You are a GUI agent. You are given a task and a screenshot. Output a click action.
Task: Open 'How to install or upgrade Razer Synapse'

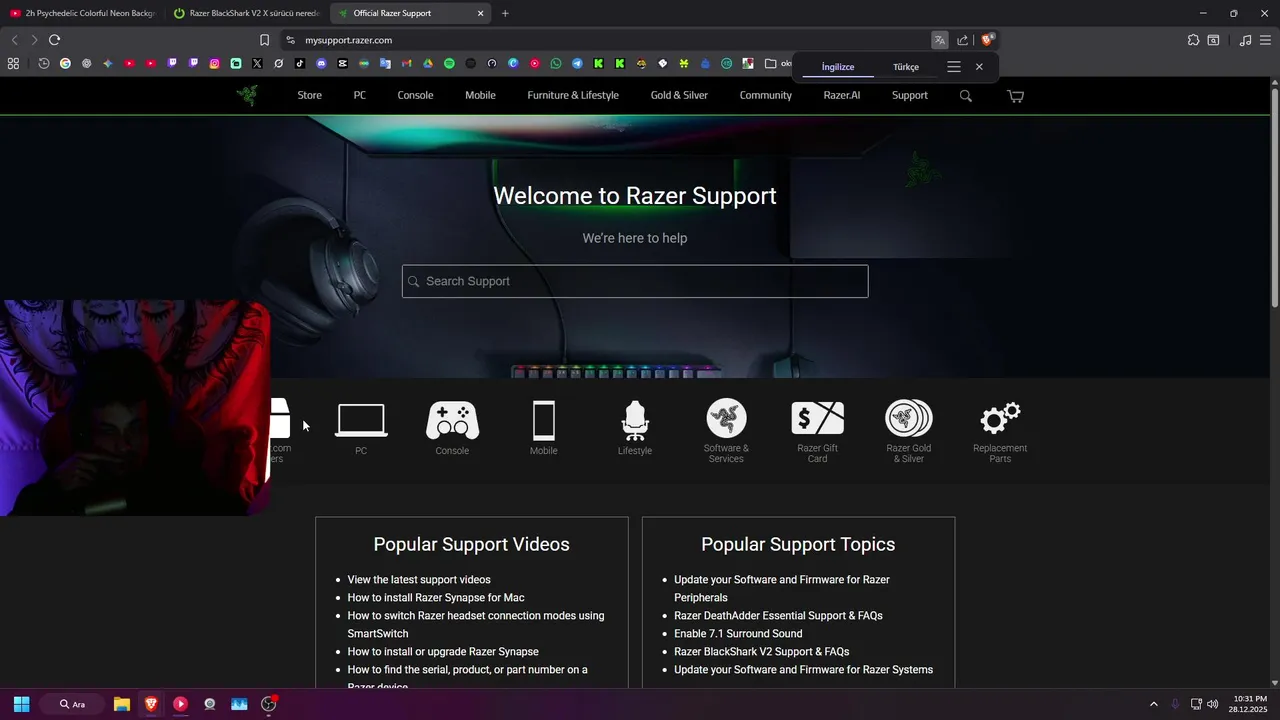coord(443,651)
